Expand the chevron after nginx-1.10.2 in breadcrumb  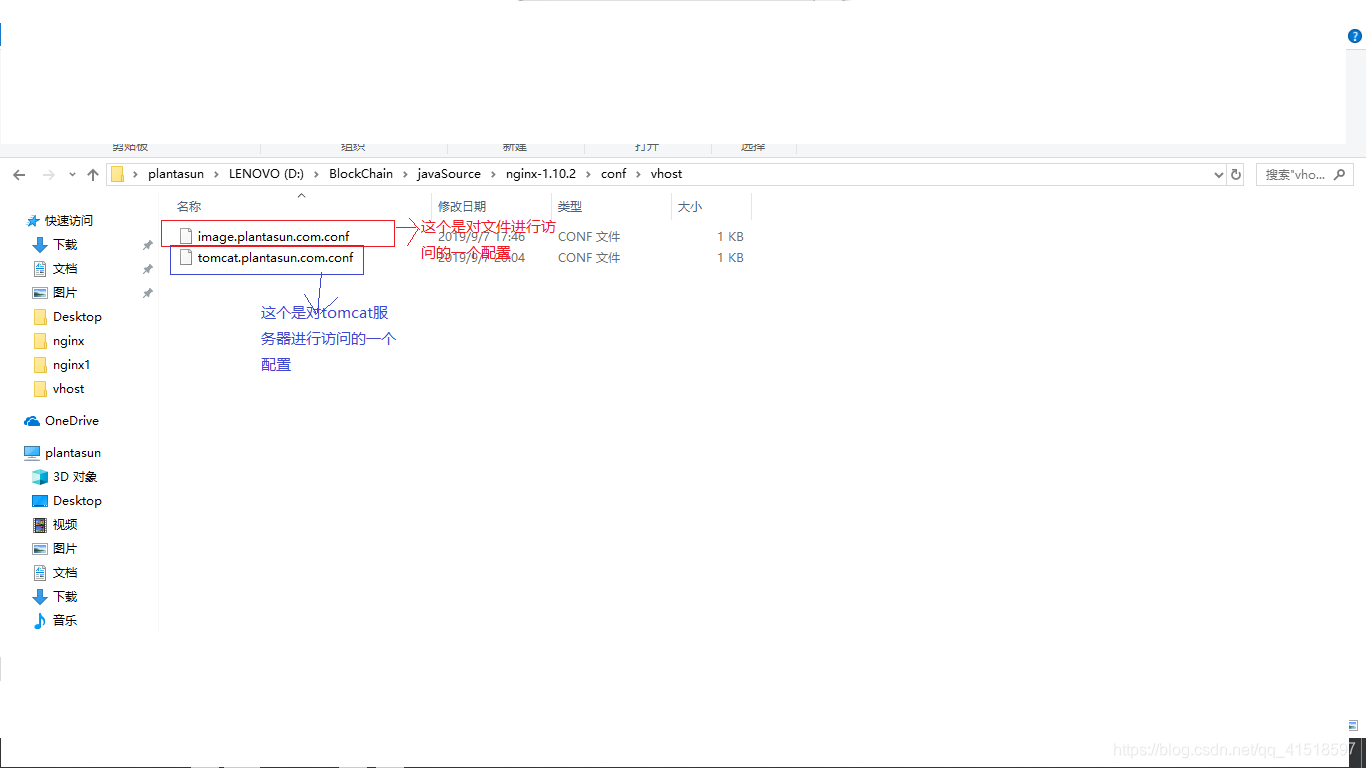[588, 174]
